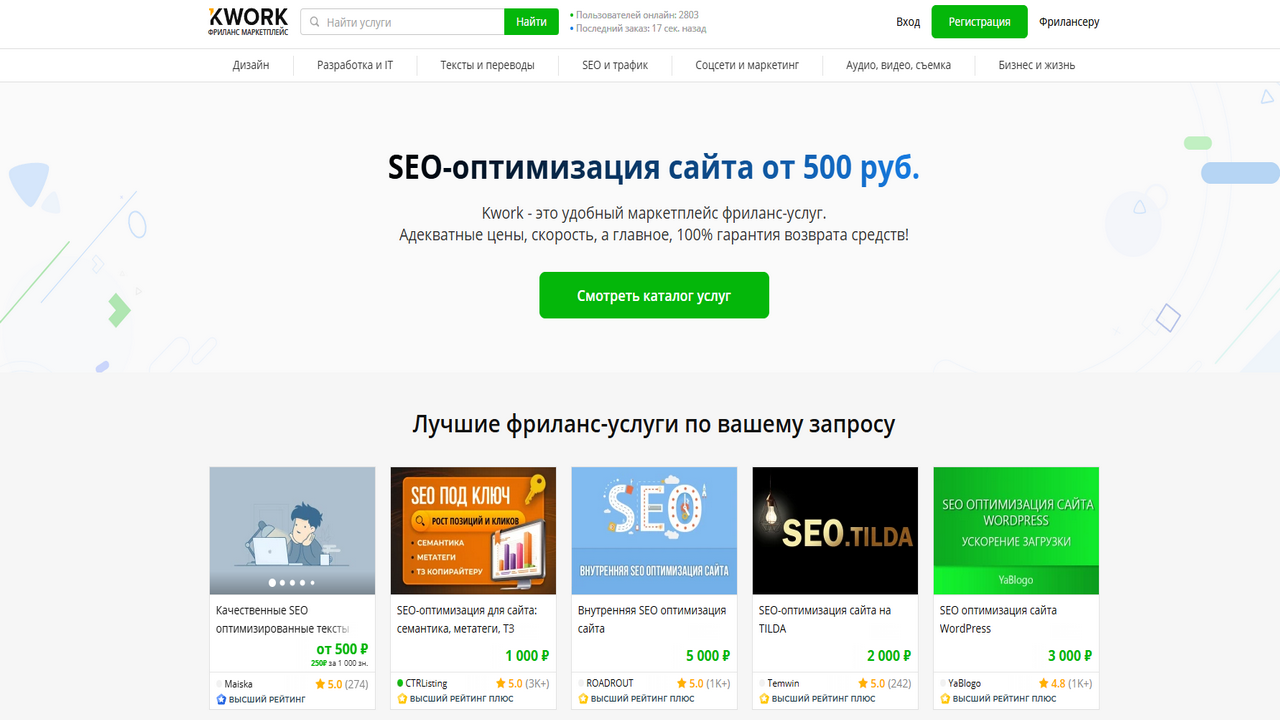Click the green online dot beside CTRListing
The image size is (1280, 720).
pyautogui.click(x=400, y=684)
